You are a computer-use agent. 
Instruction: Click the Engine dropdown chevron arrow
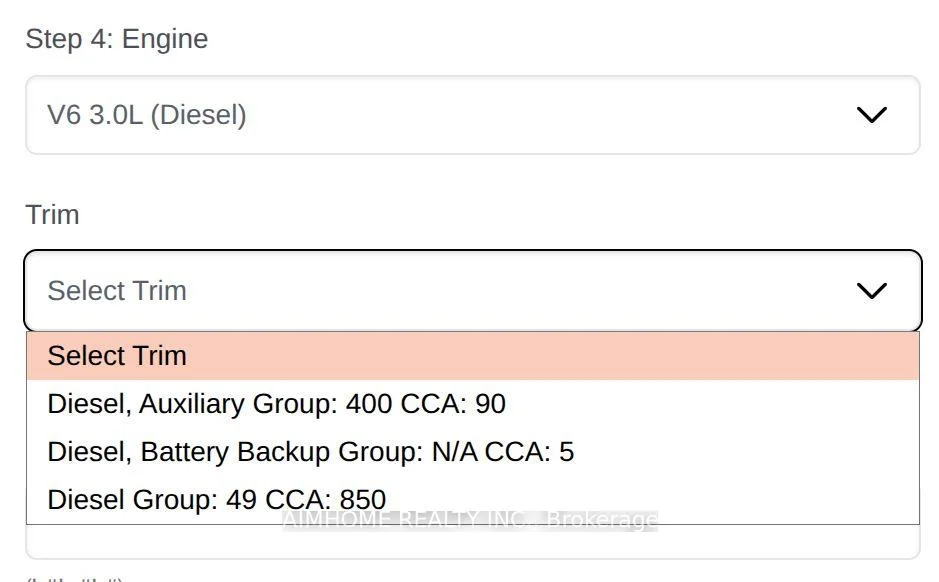pos(872,115)
